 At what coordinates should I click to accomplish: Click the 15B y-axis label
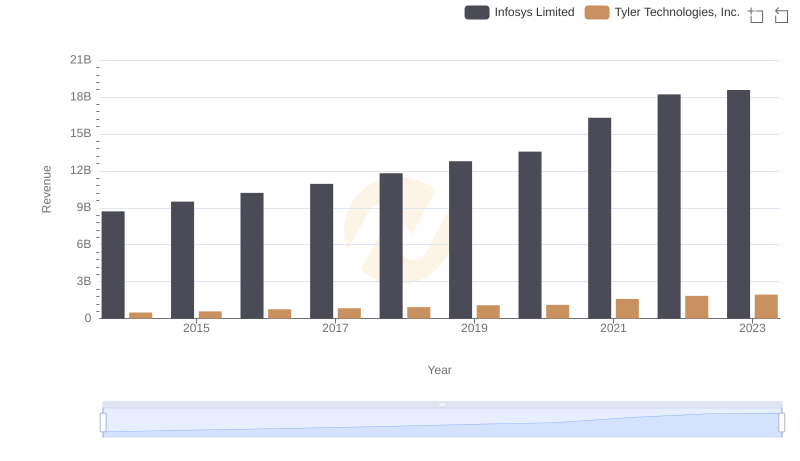[81, 134]
